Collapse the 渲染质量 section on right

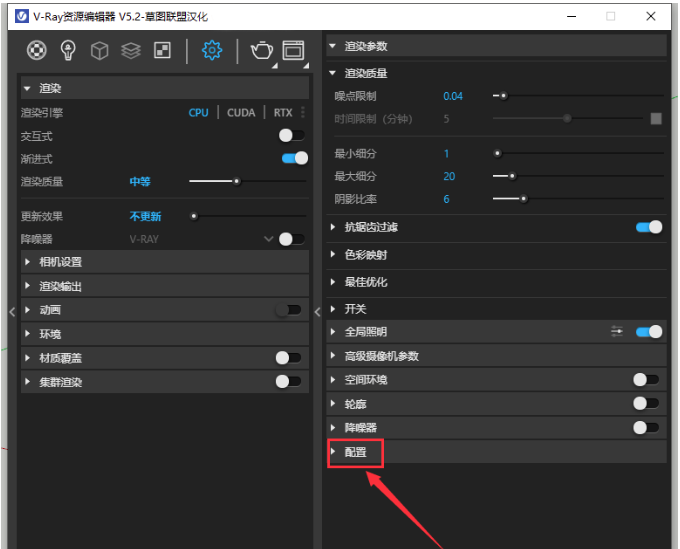(497, 73)
